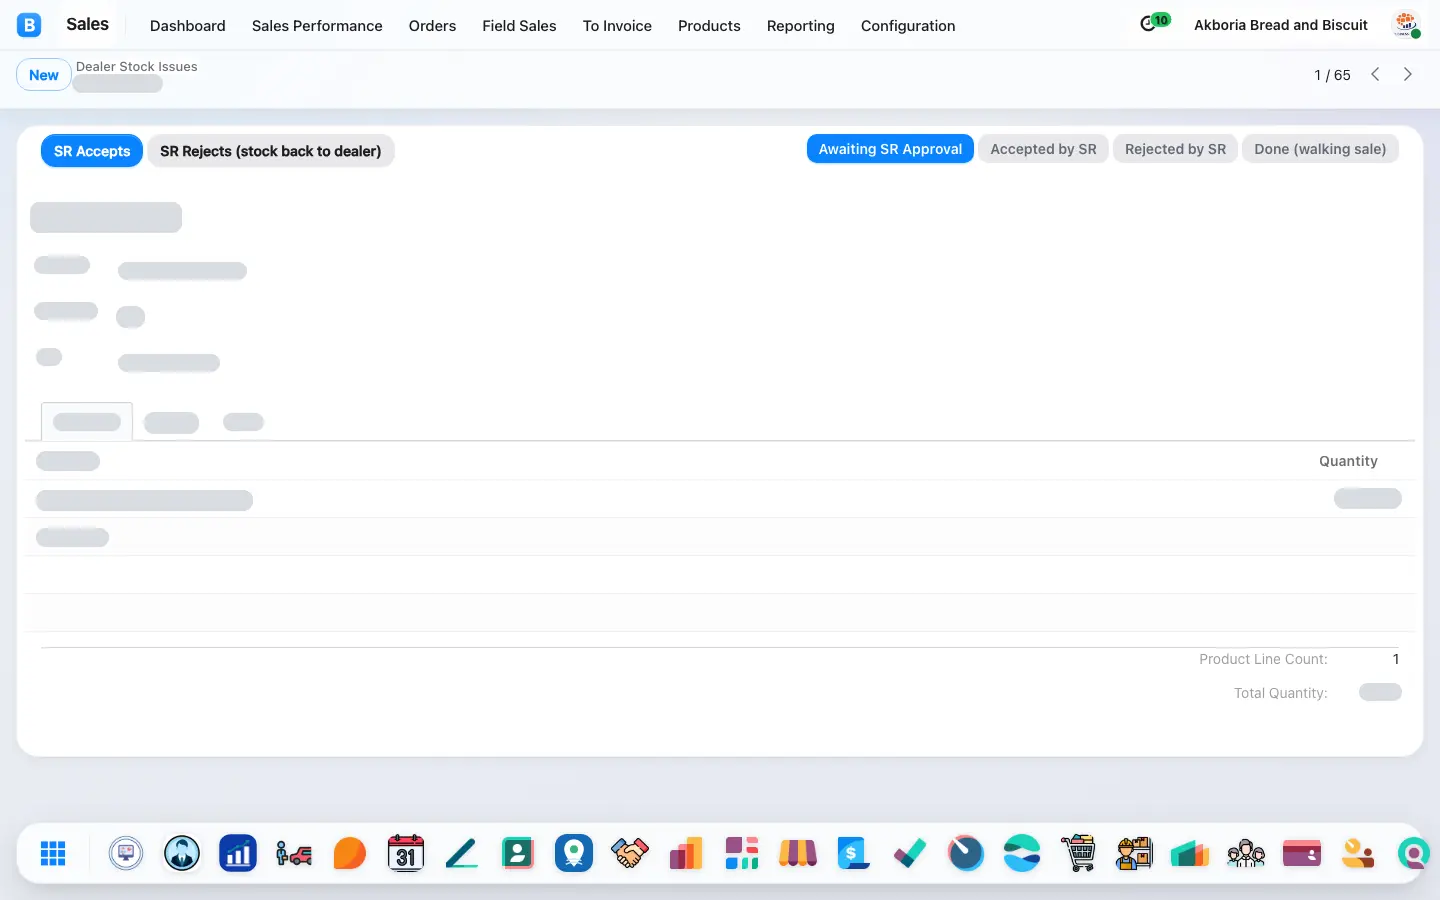Select the Rejected by SR status
The height and width of the screenshot is (900, 1440).
(x=1175, y=149)
